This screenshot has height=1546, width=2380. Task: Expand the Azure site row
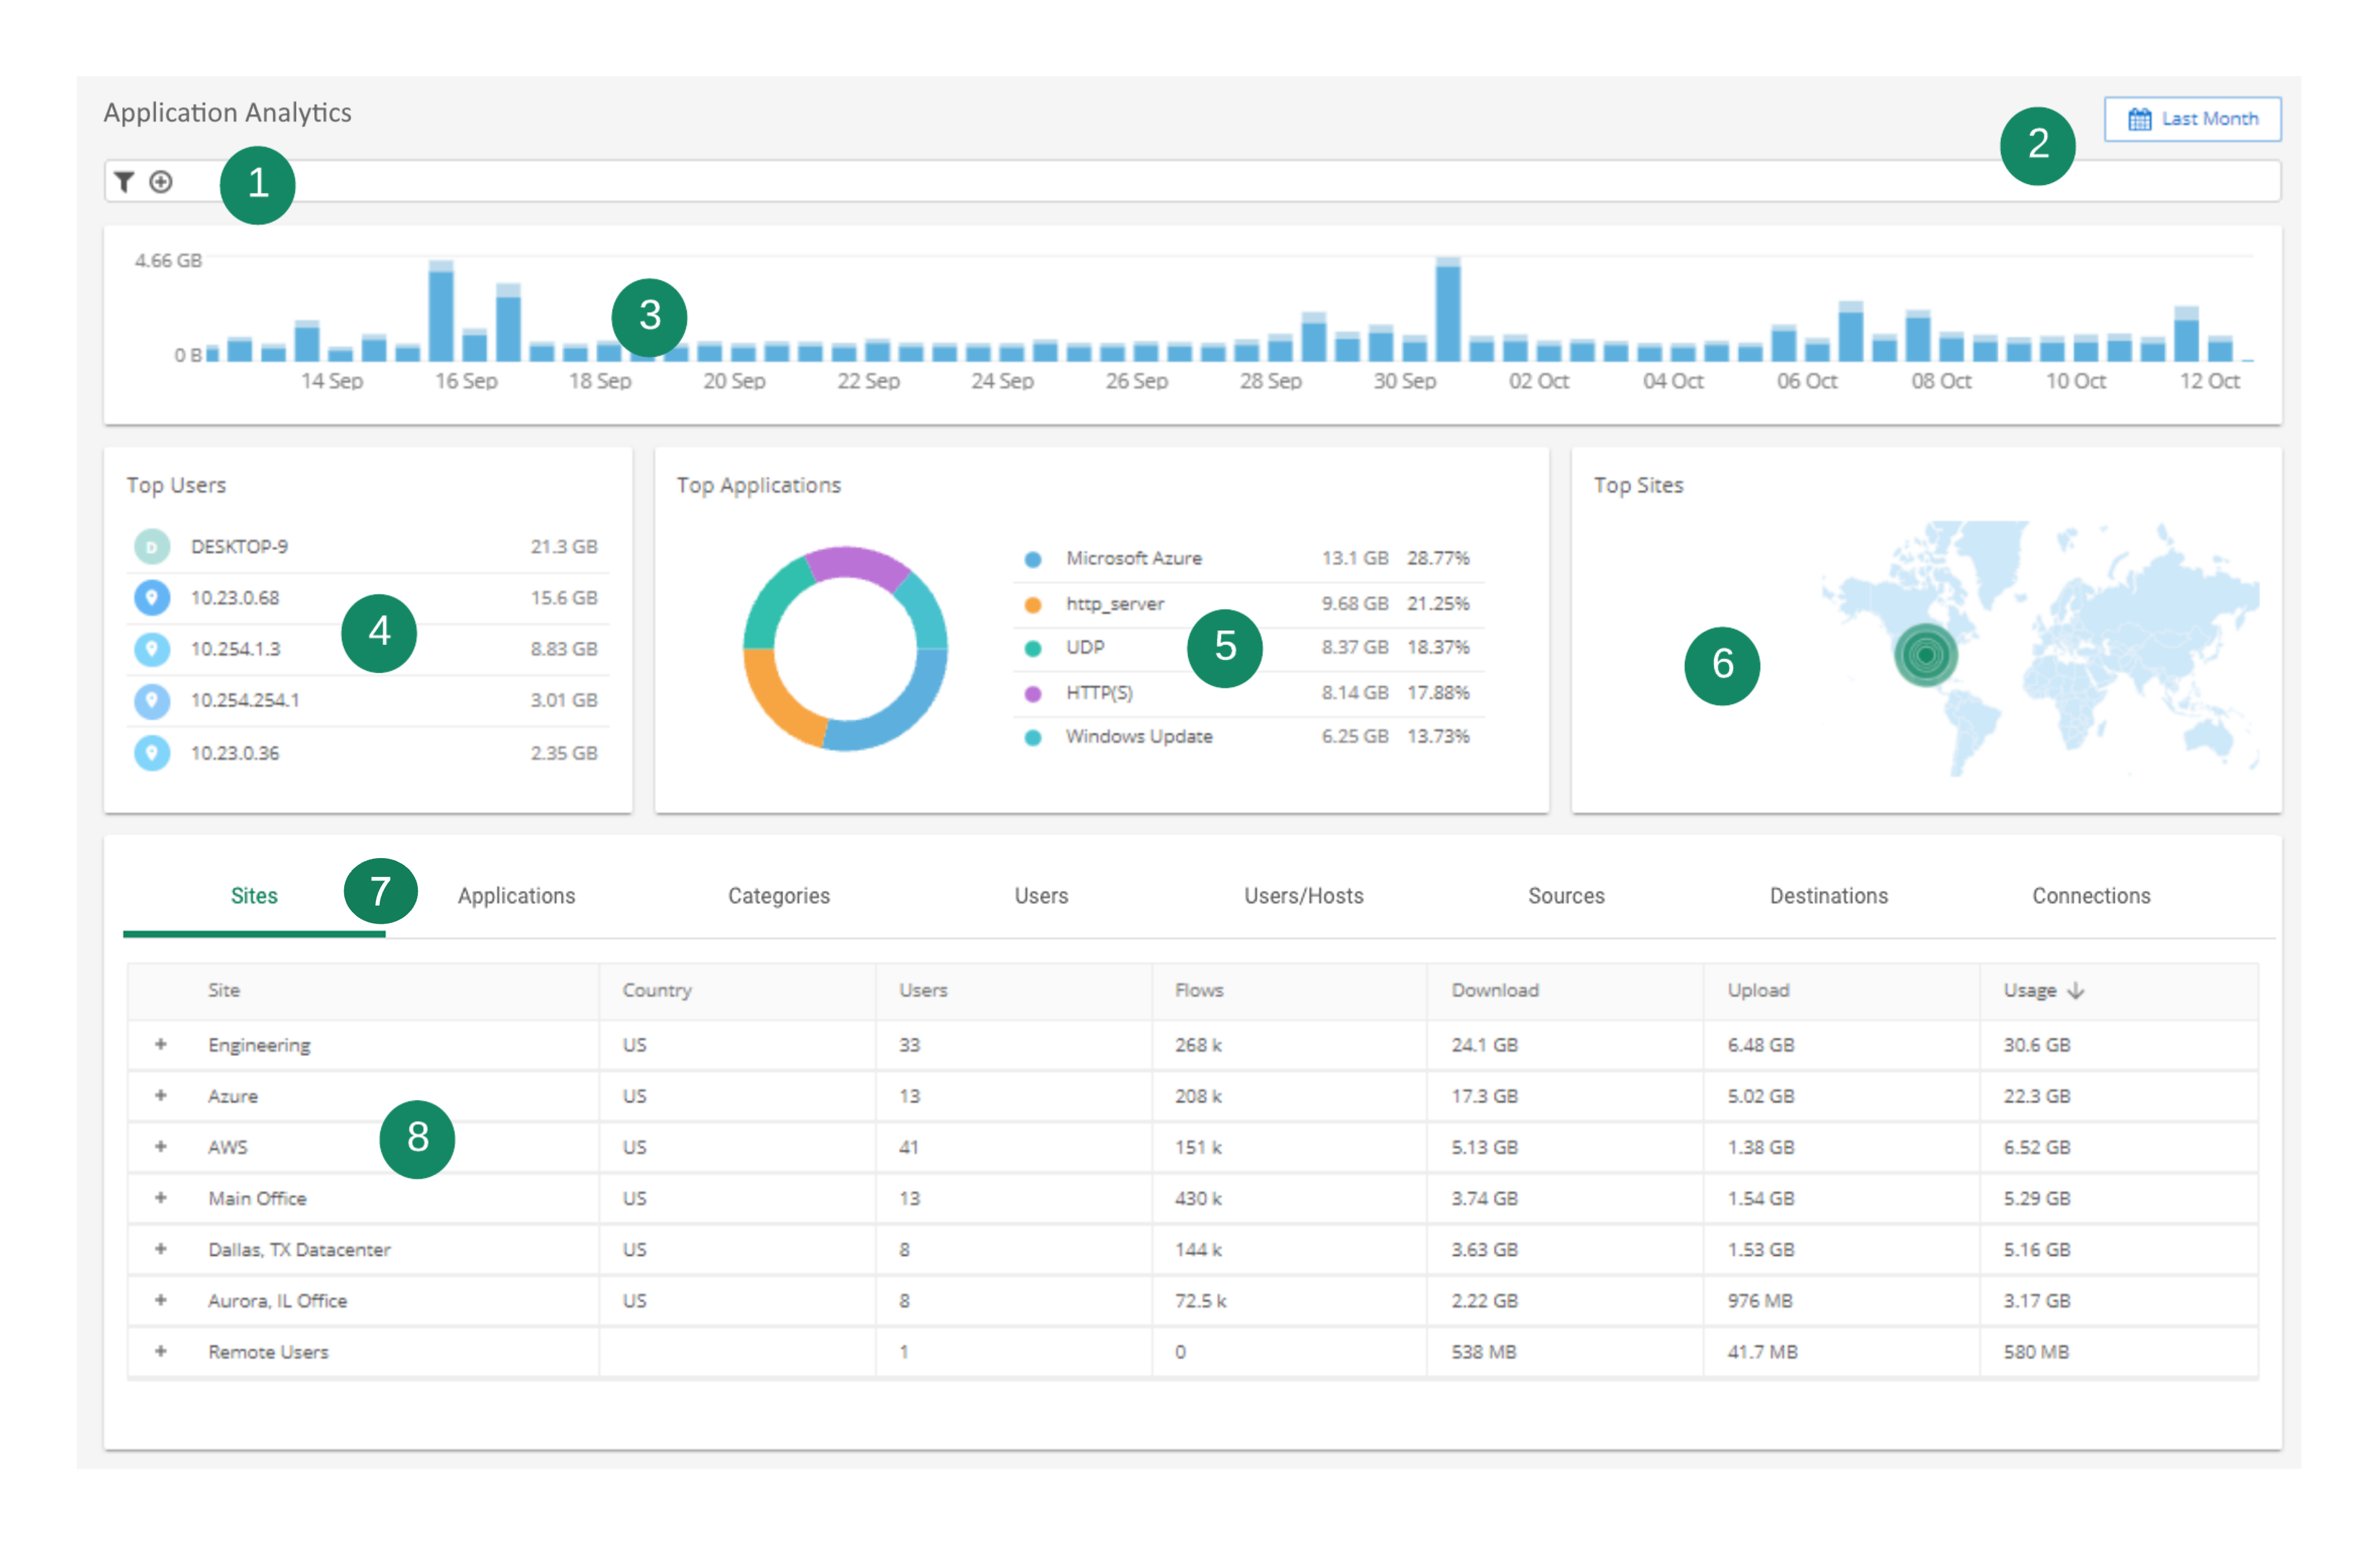(x=160, y=1095)
